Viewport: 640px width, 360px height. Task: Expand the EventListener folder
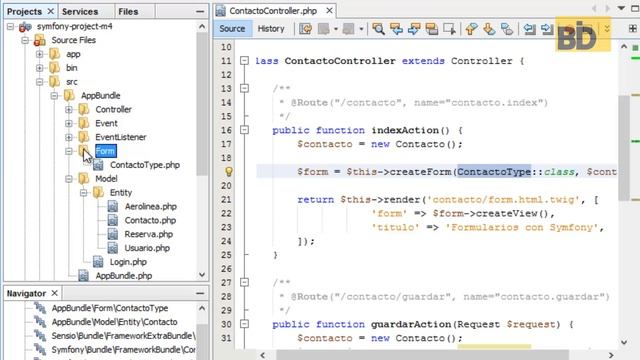[x=69, y=137]
